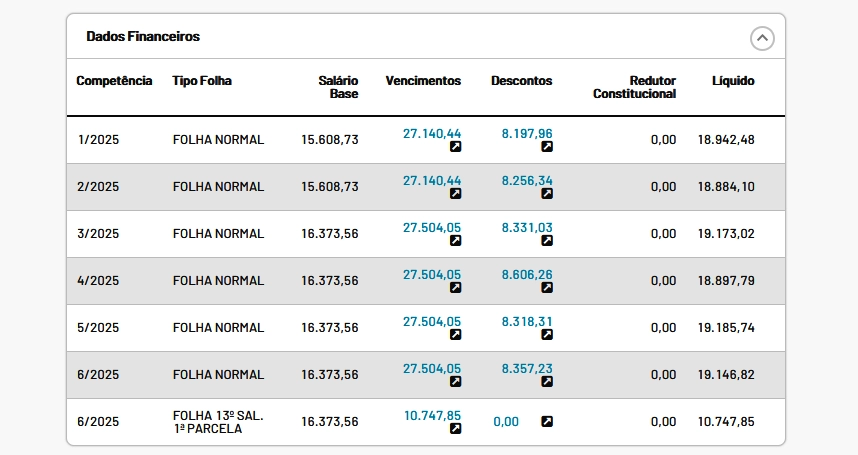Click Descontos value 8.256,34
The image size is (858, 455).
point(527,180)
